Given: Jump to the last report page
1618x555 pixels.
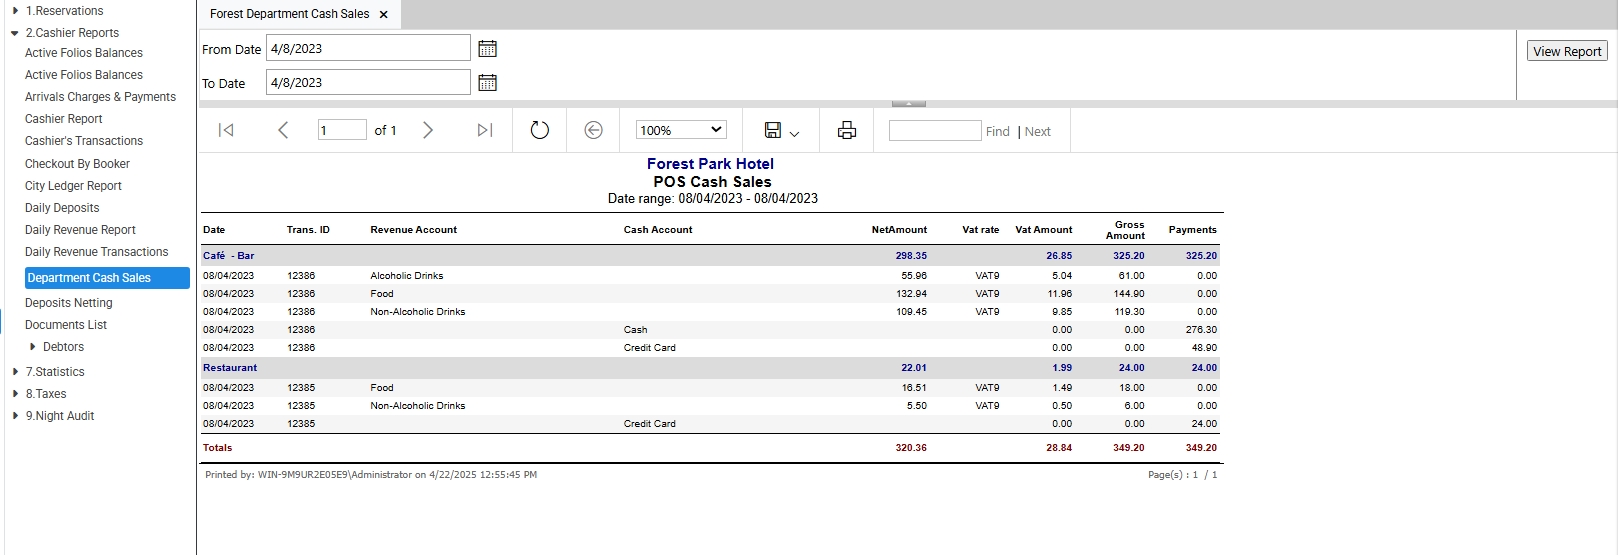Looking at the screenshot, I should pos(485,130).
